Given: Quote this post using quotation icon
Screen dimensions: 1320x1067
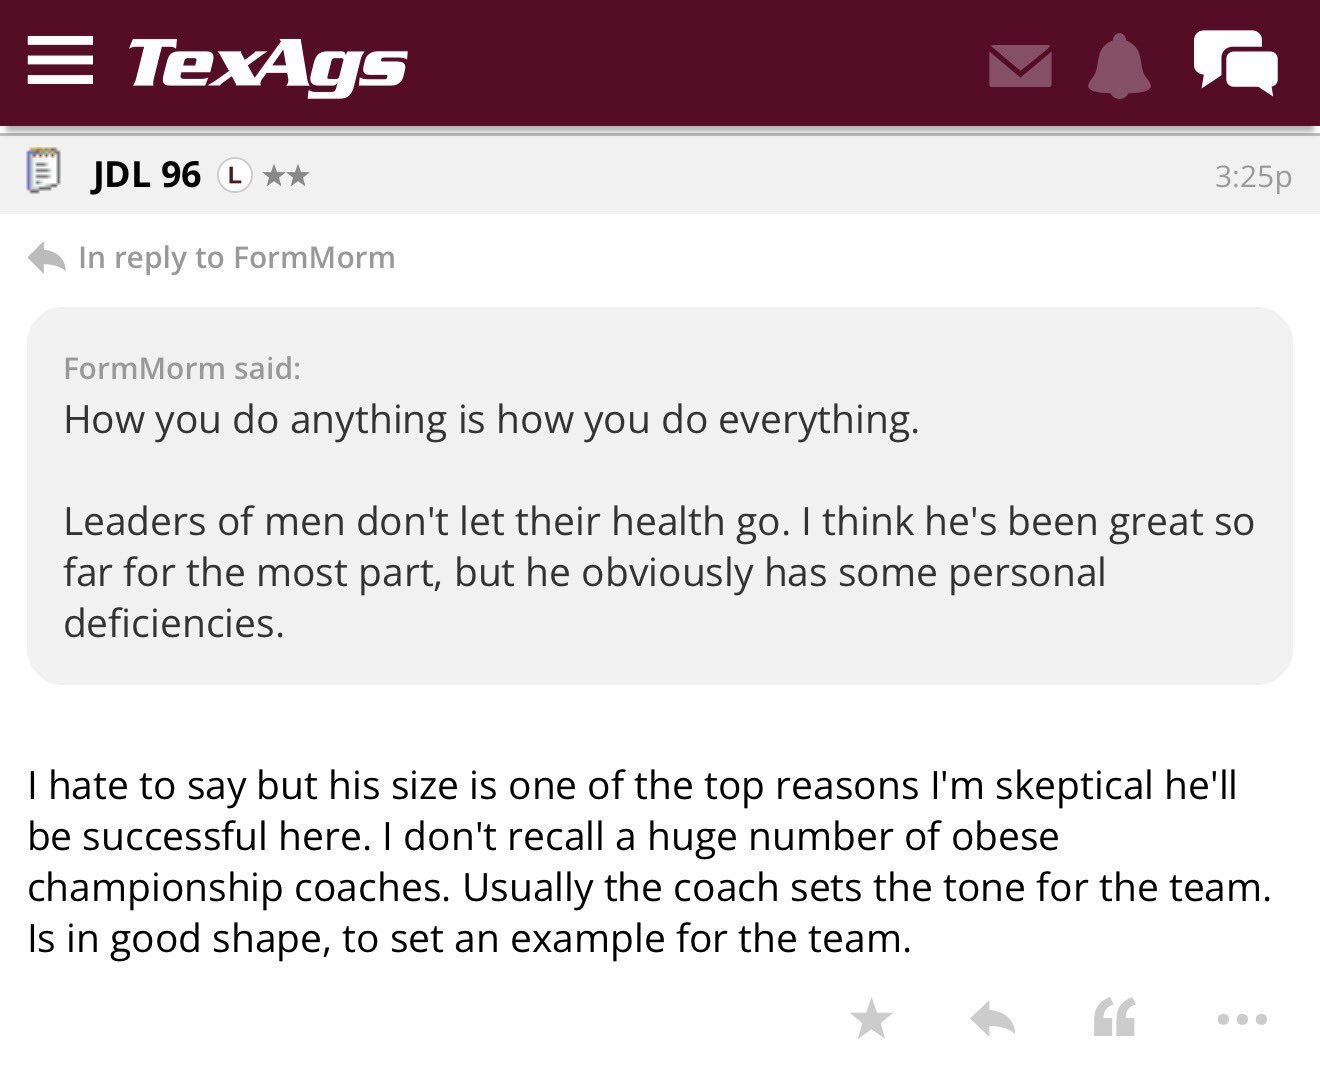Looking at the screenshot, I should (1115, 1018).
